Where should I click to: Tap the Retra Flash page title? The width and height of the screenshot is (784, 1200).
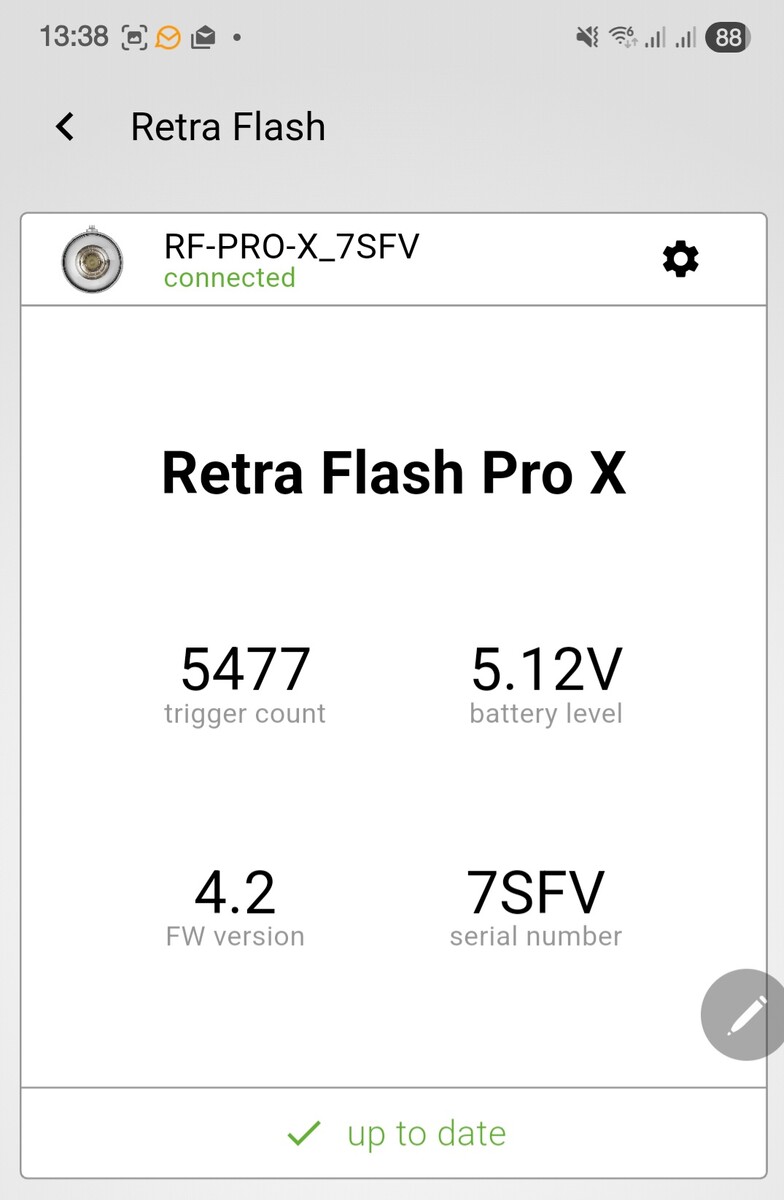228,127
